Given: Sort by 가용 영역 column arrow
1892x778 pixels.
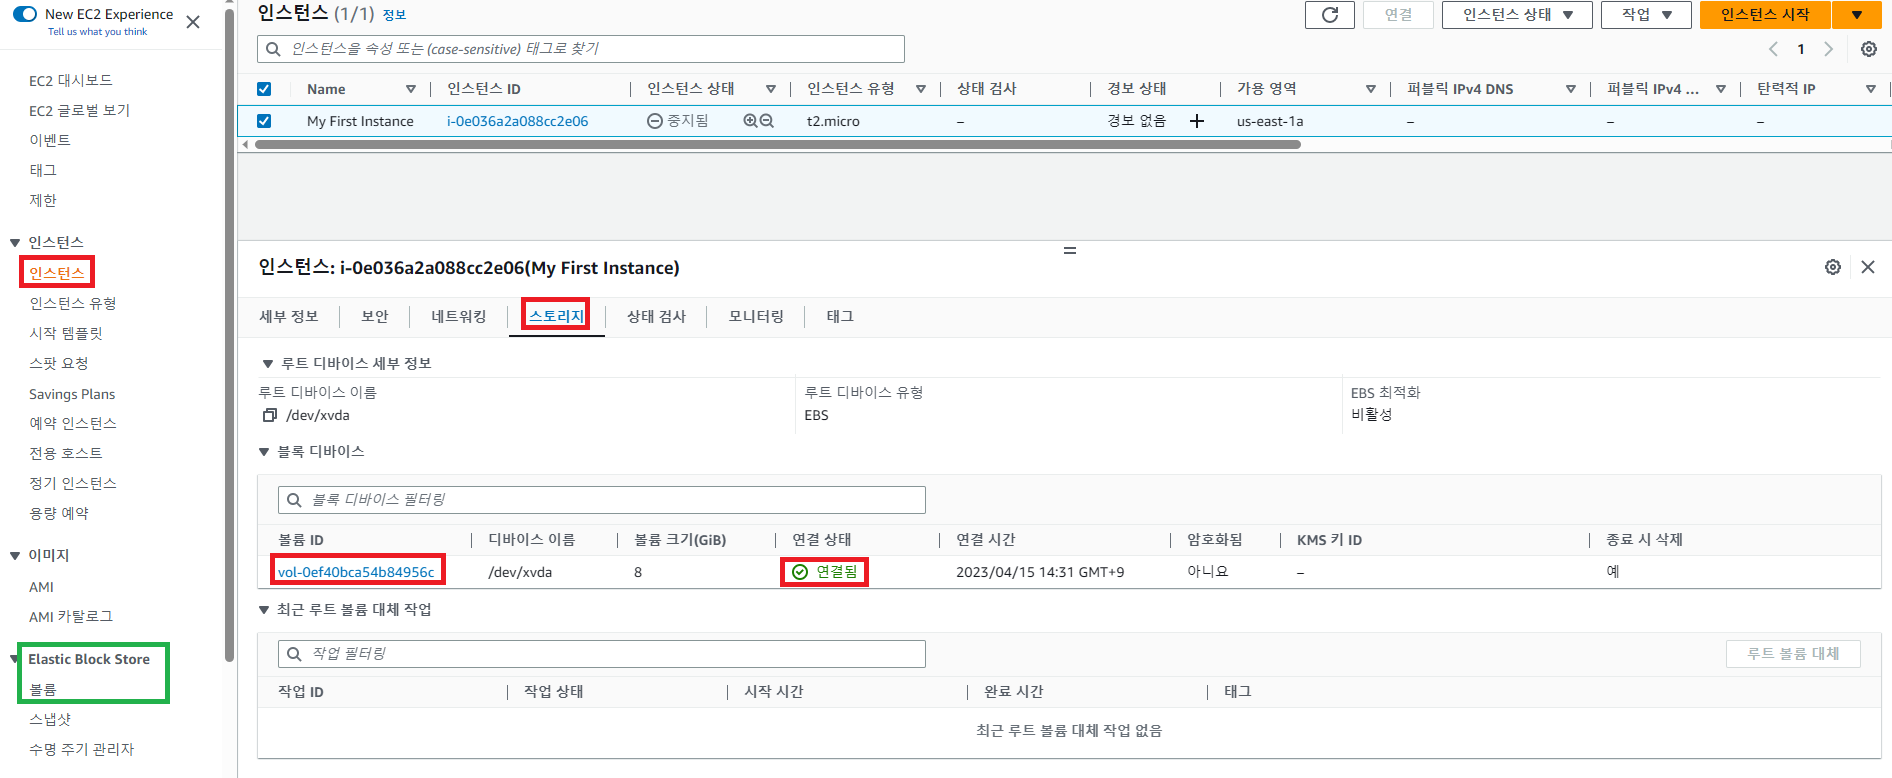Looking at the screenshot, I should 1370,89.
